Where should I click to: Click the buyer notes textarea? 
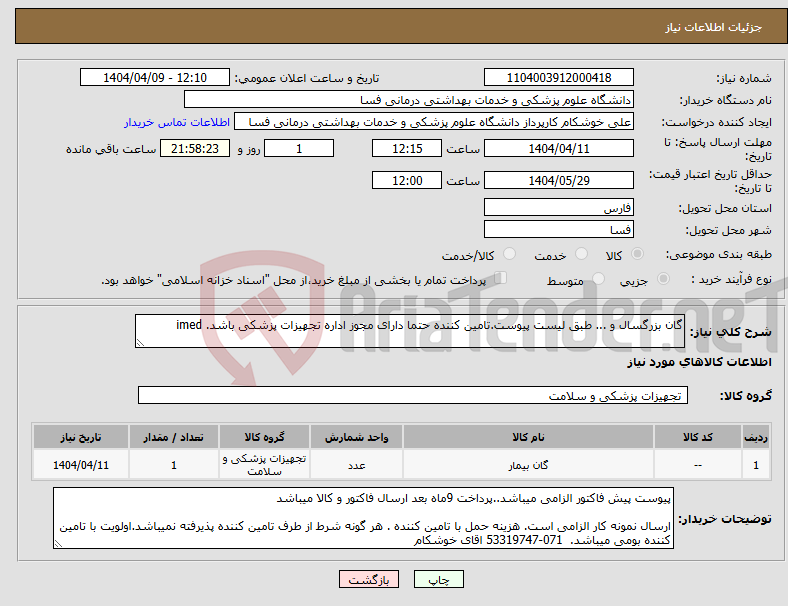[363, 518]
